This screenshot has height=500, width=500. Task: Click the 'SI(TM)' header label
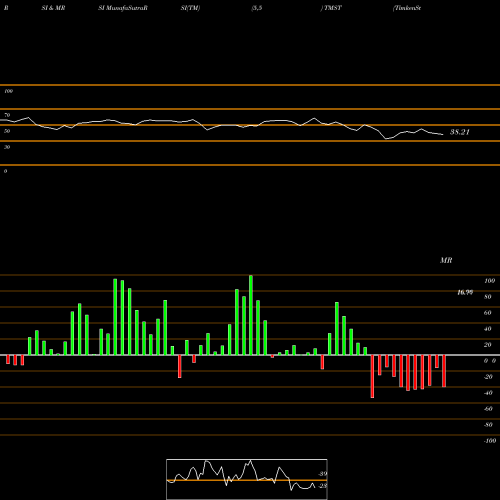[x=190, y=8]
